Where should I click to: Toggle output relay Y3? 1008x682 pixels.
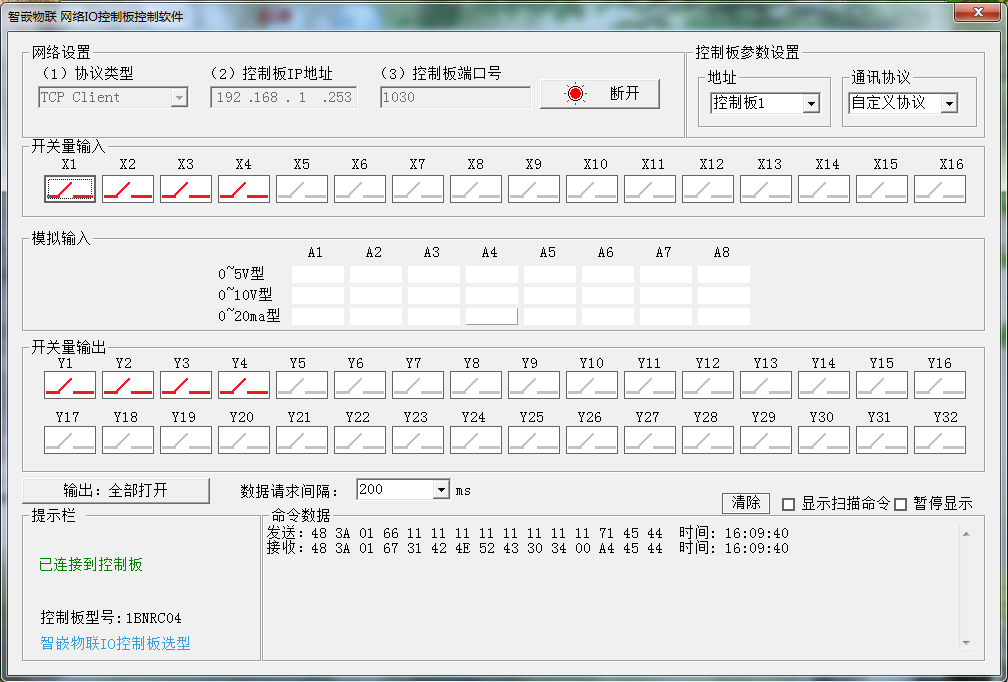[186, 385]
